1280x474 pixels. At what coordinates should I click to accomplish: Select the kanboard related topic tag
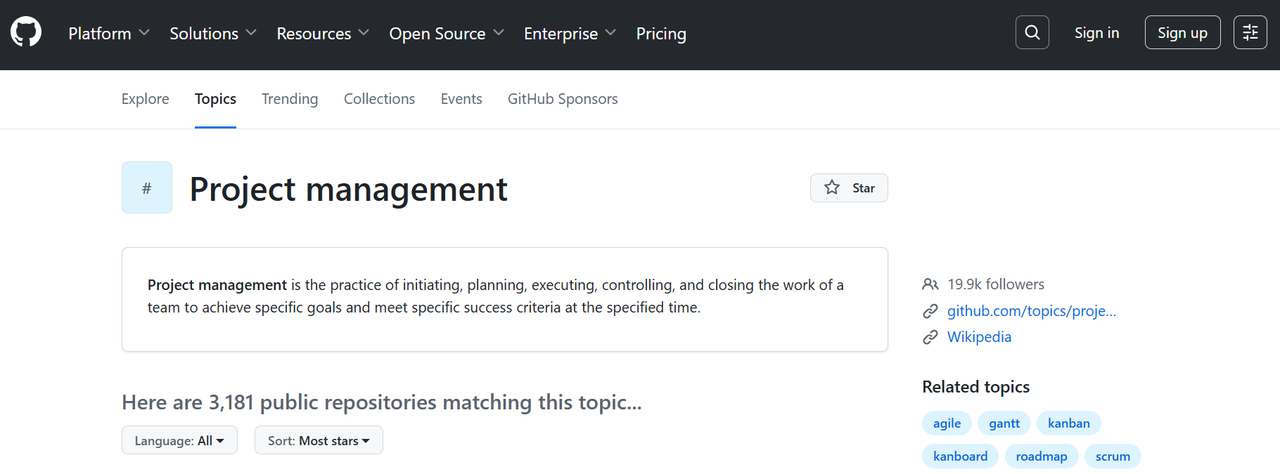960,456
